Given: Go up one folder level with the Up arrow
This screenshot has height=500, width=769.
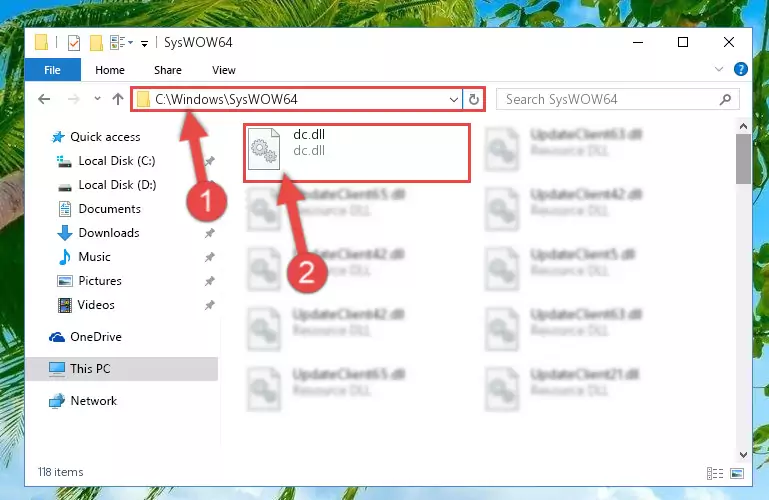Looking at the screenshot, I should point(118,100).
